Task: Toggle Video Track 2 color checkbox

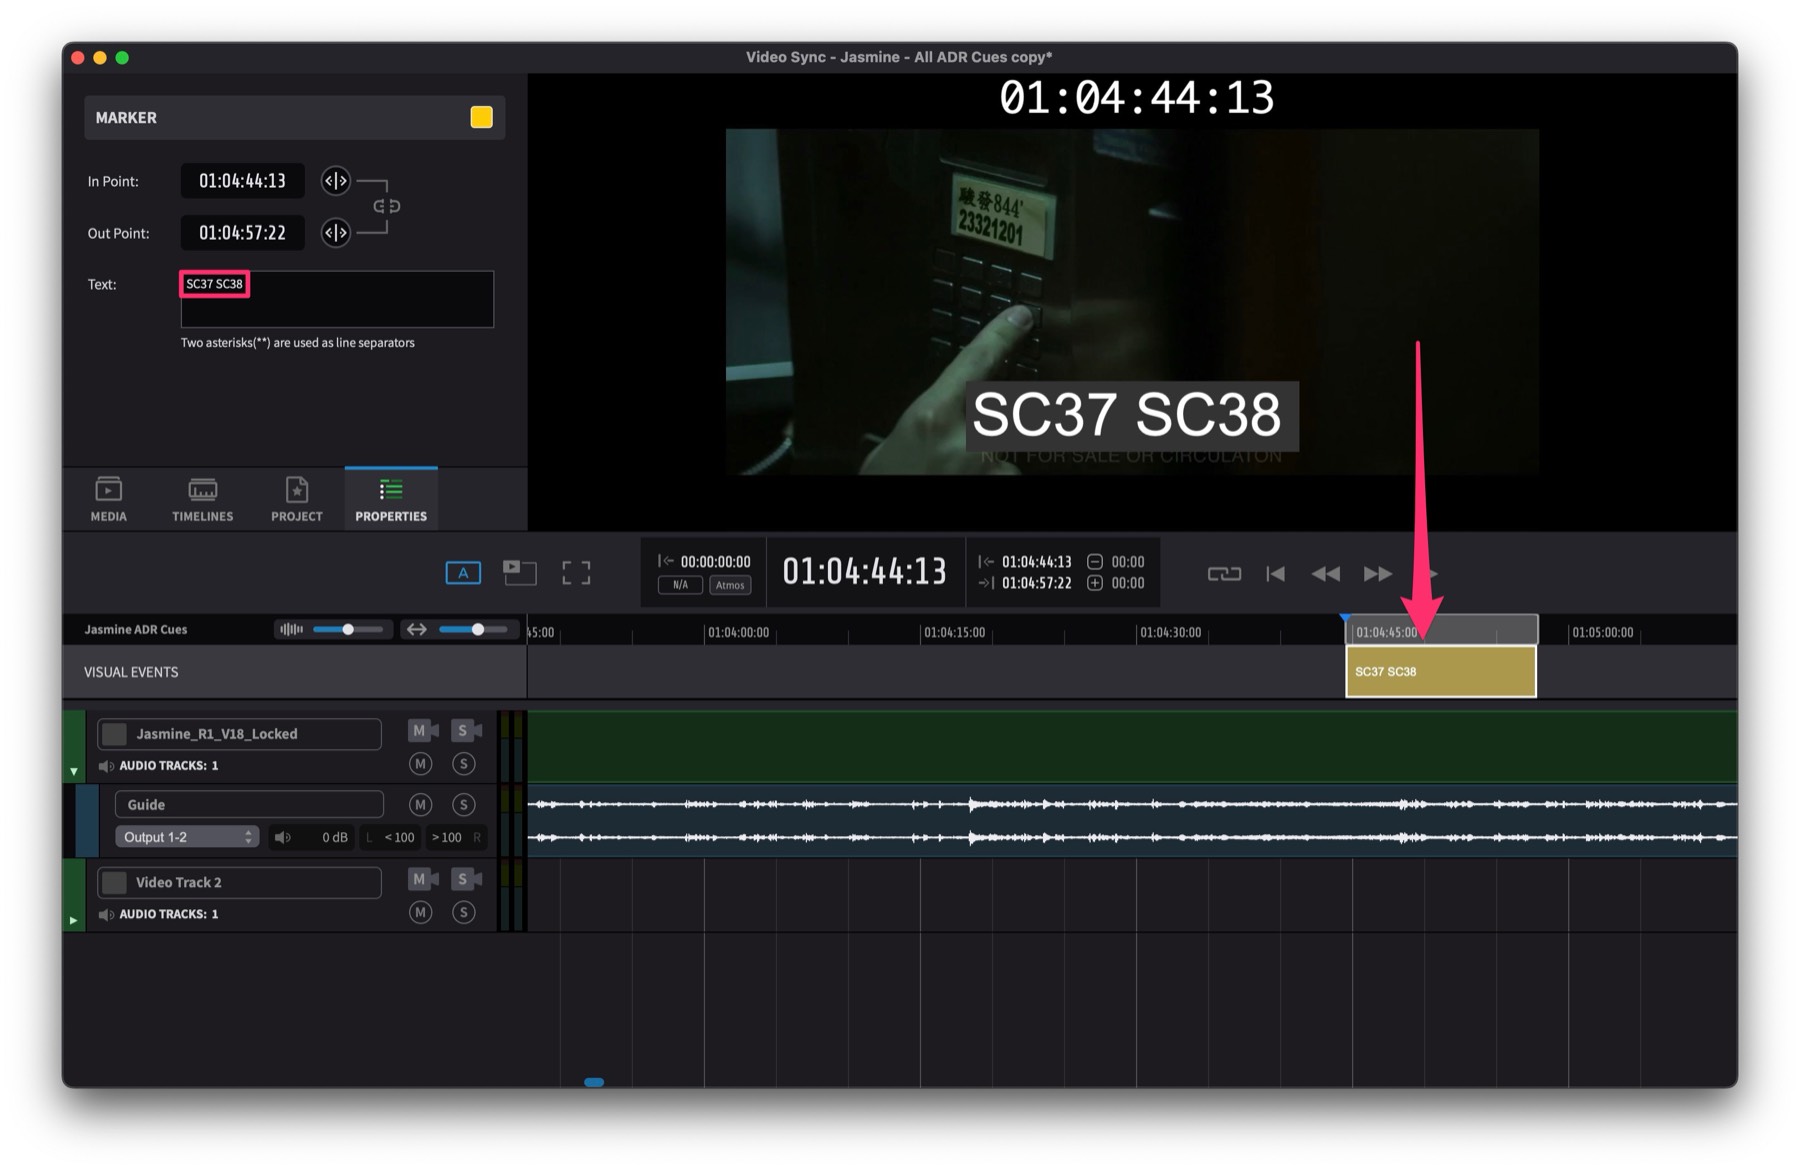Action: coord(115,882)
